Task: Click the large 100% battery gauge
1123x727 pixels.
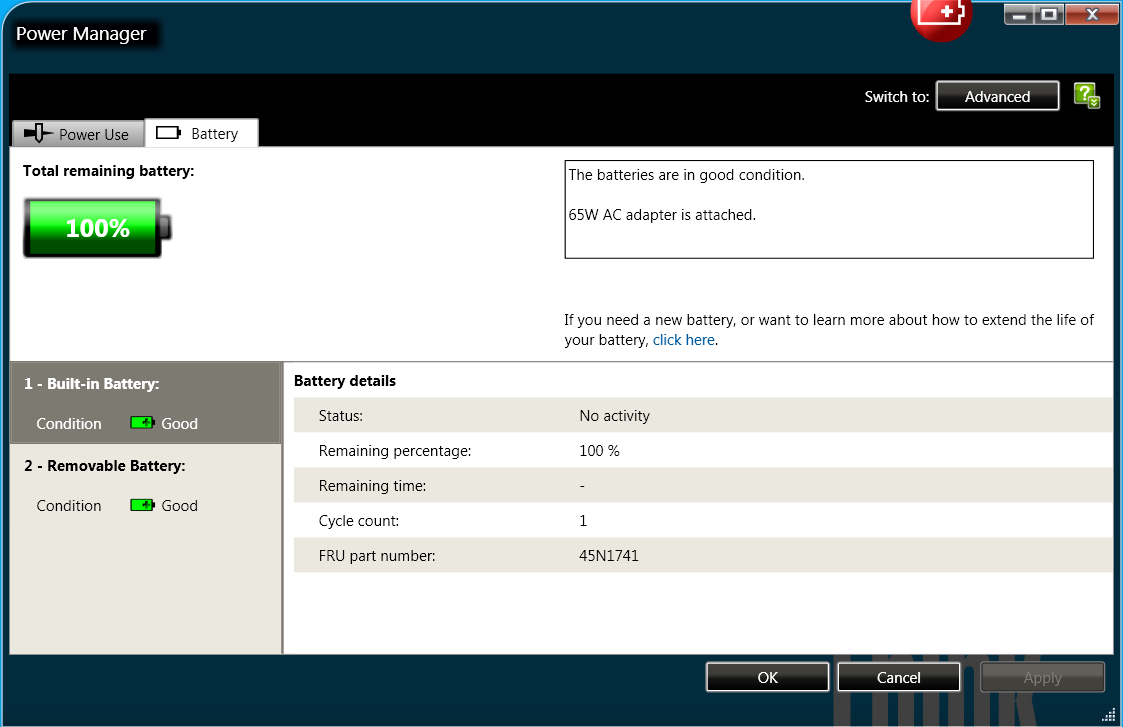Action: 97,228
